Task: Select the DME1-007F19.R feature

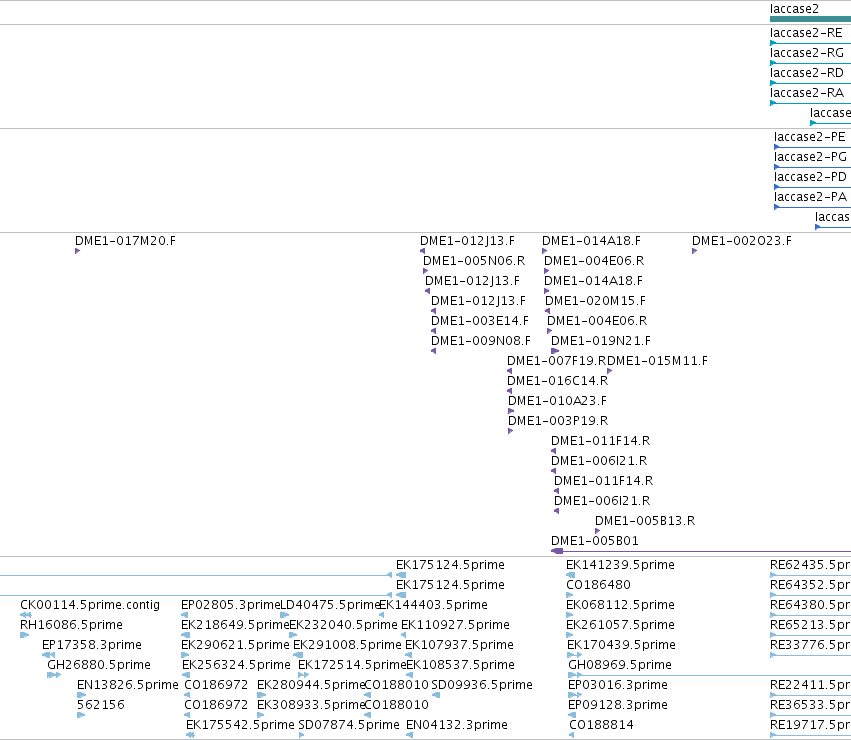Action: 556,361
